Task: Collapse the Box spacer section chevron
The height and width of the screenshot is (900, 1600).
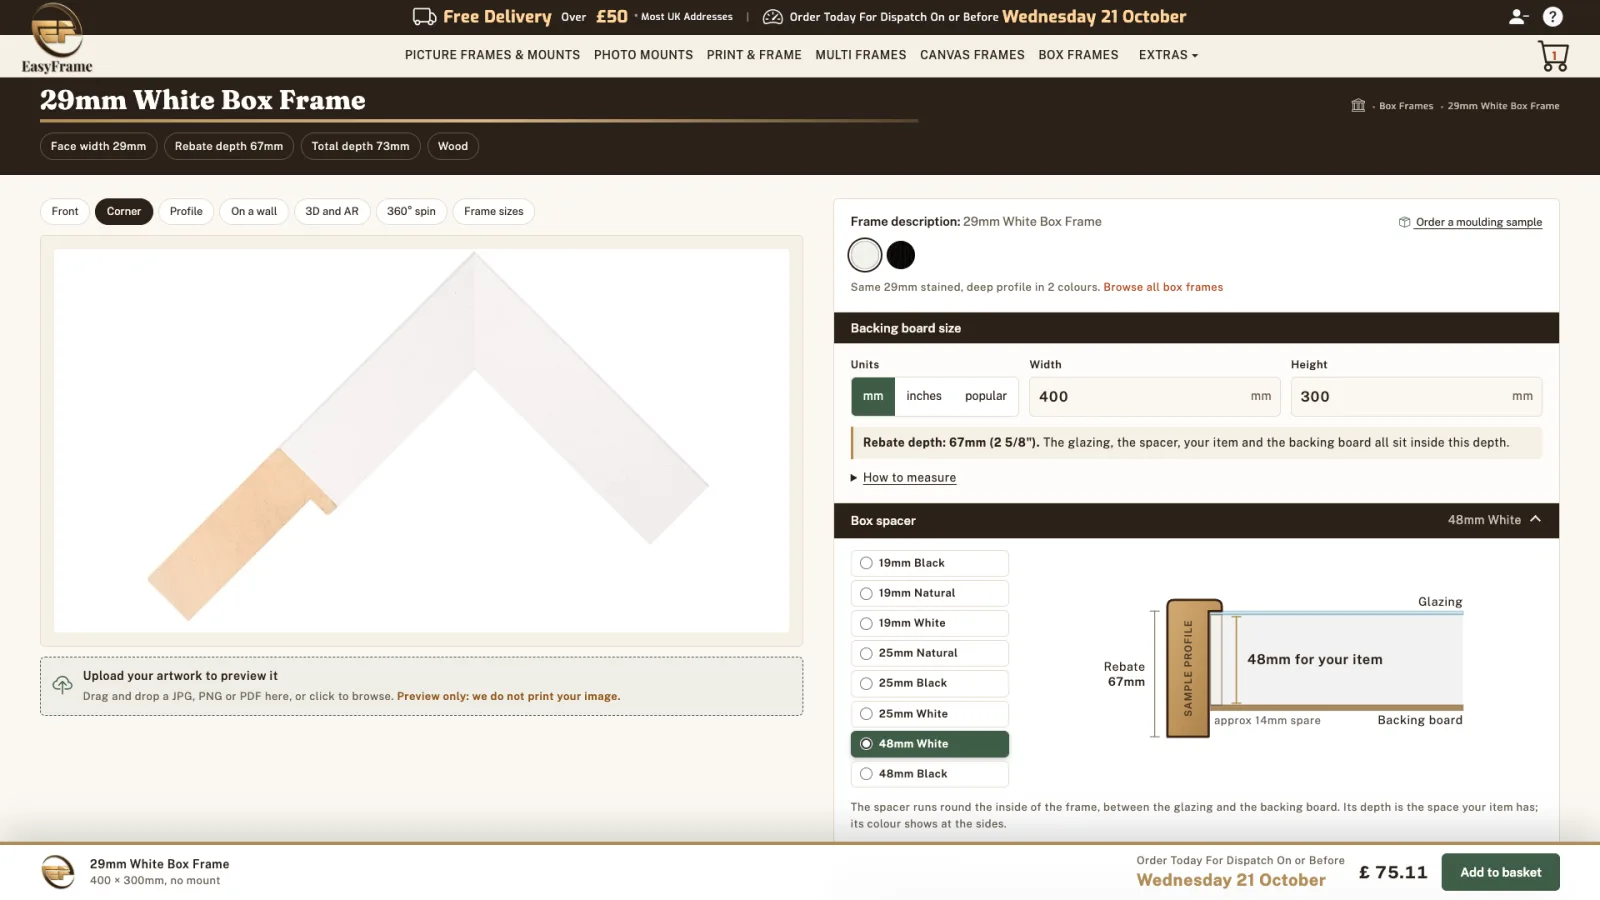Action: (x=1535, y=519)
